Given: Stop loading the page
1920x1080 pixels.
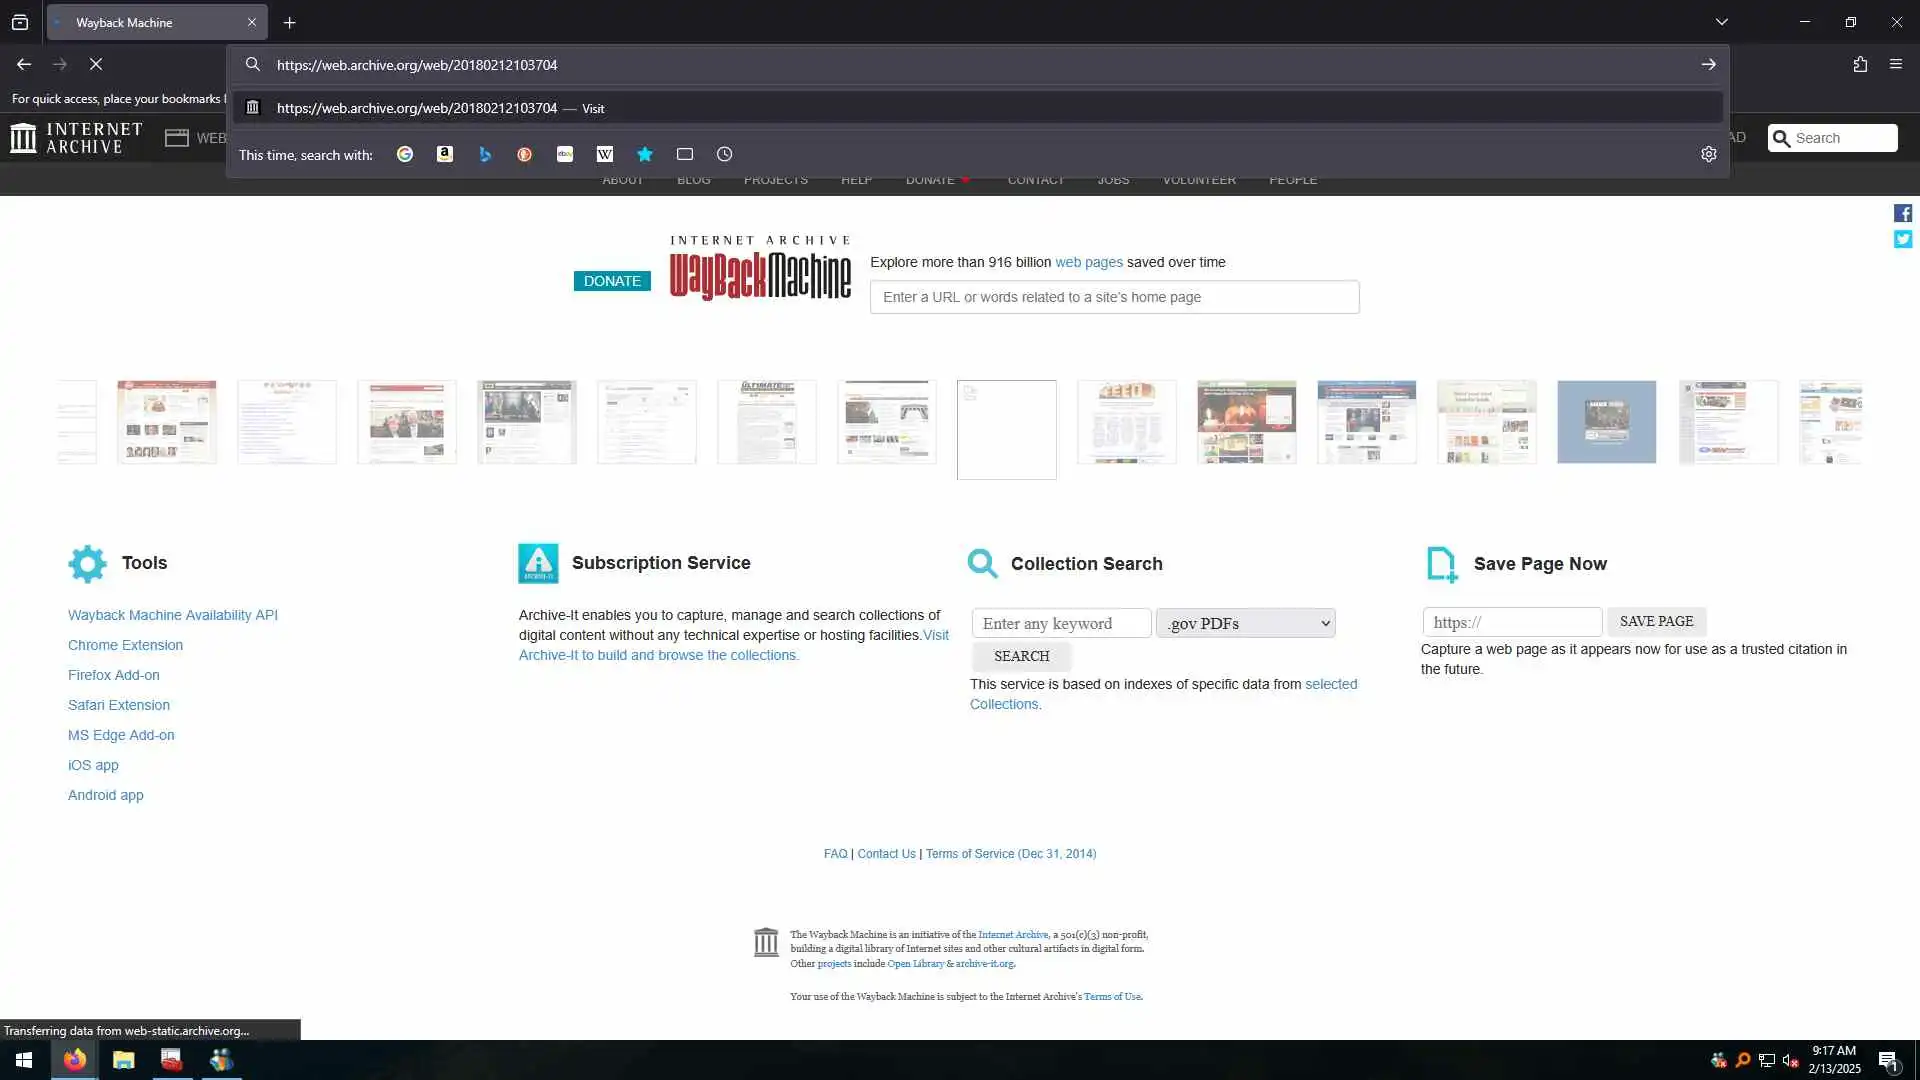Looking at the screenshot, I should tap(96, 64).
